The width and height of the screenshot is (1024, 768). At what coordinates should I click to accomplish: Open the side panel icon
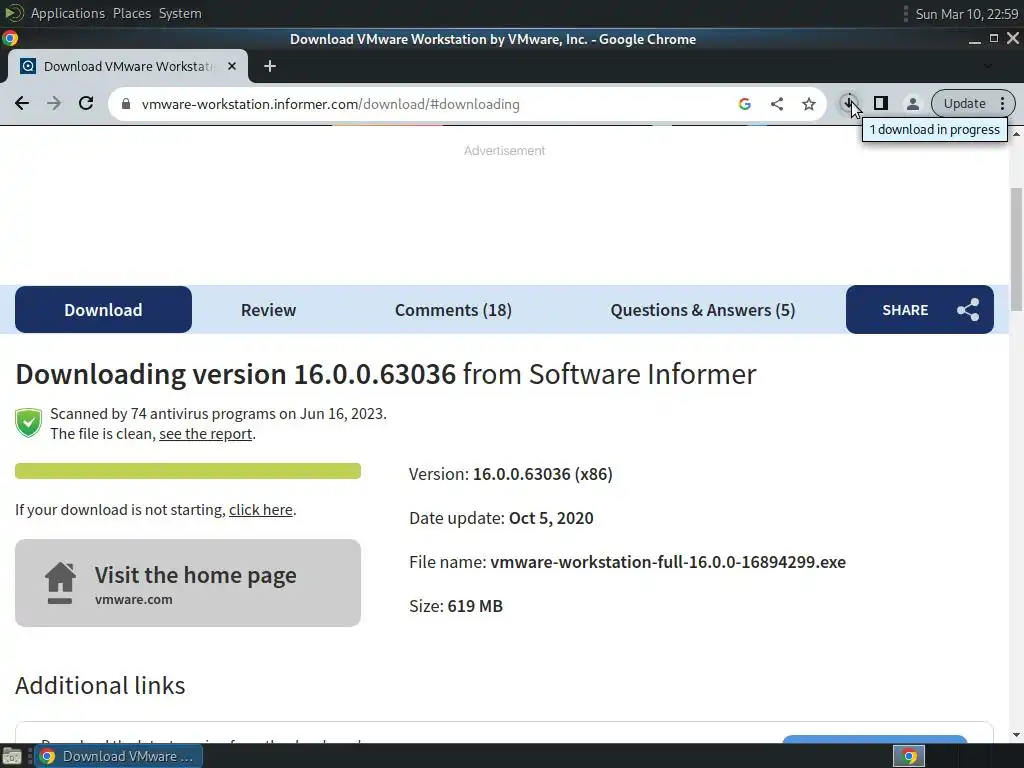tap(880, 103)
